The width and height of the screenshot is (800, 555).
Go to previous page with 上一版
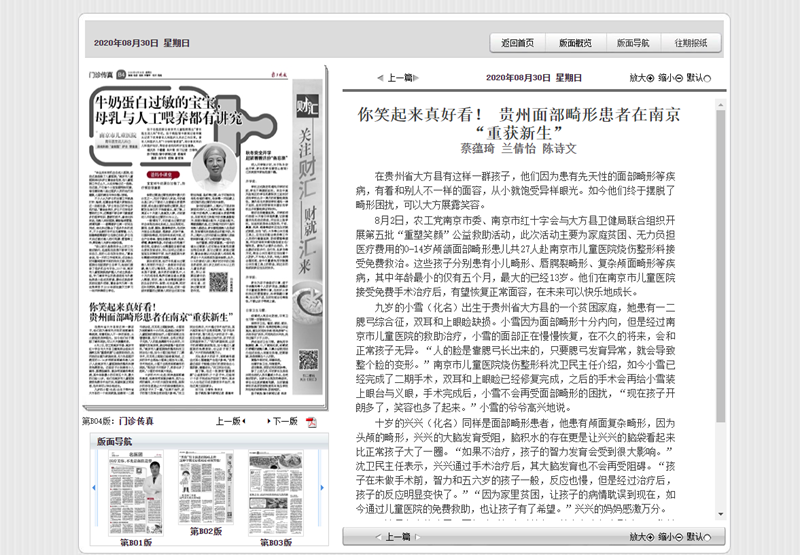(231, 421)
